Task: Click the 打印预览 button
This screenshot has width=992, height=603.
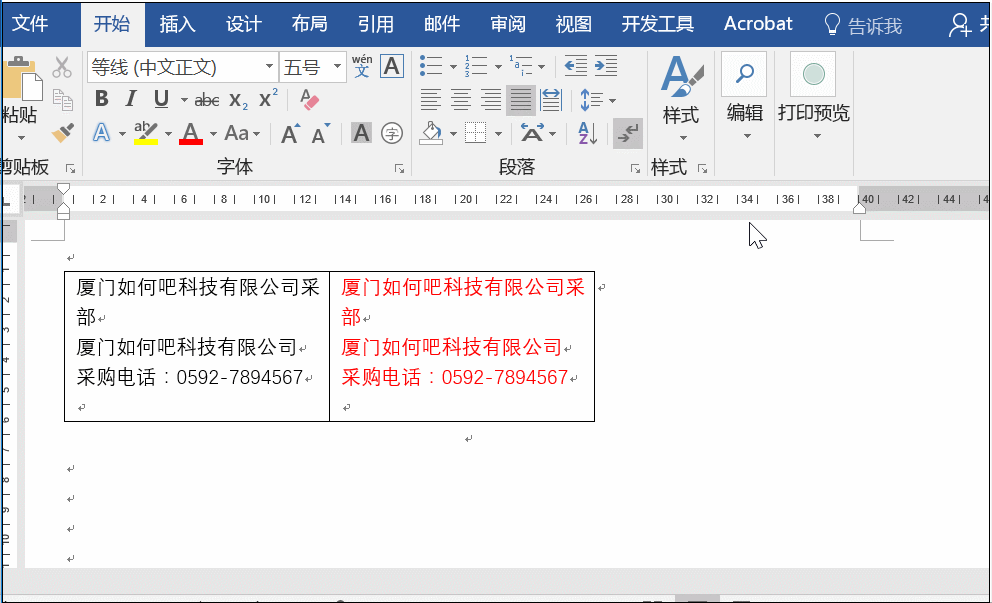Action: [813, 98]
